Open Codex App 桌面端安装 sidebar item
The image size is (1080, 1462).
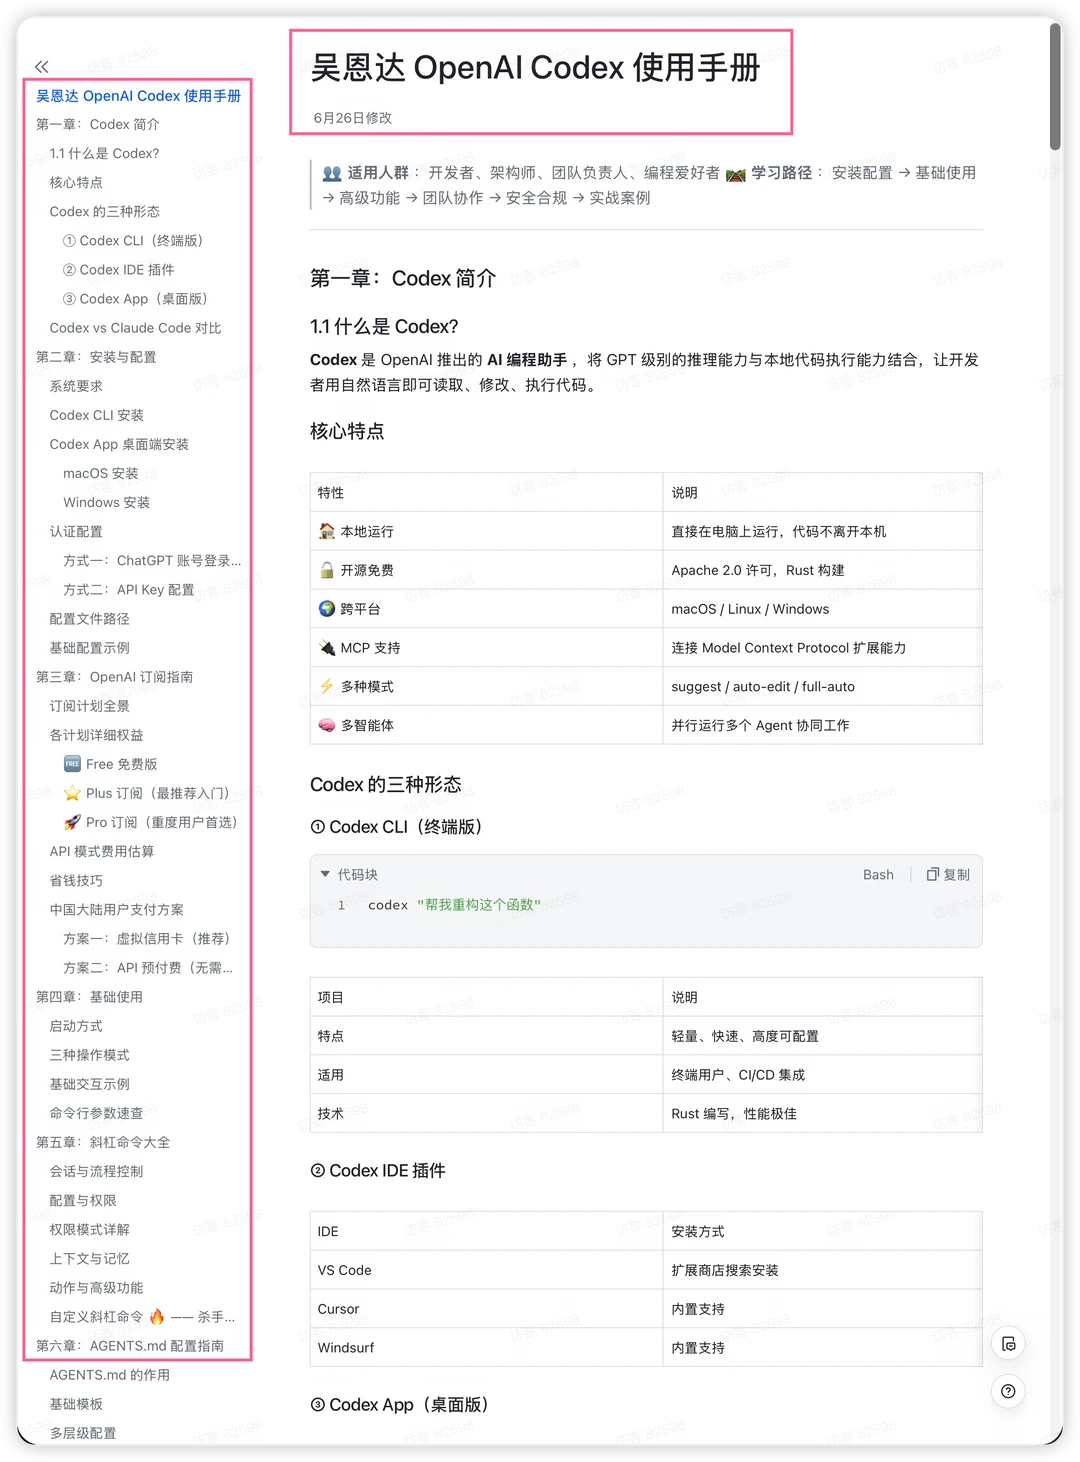click(x=119, y=443)
